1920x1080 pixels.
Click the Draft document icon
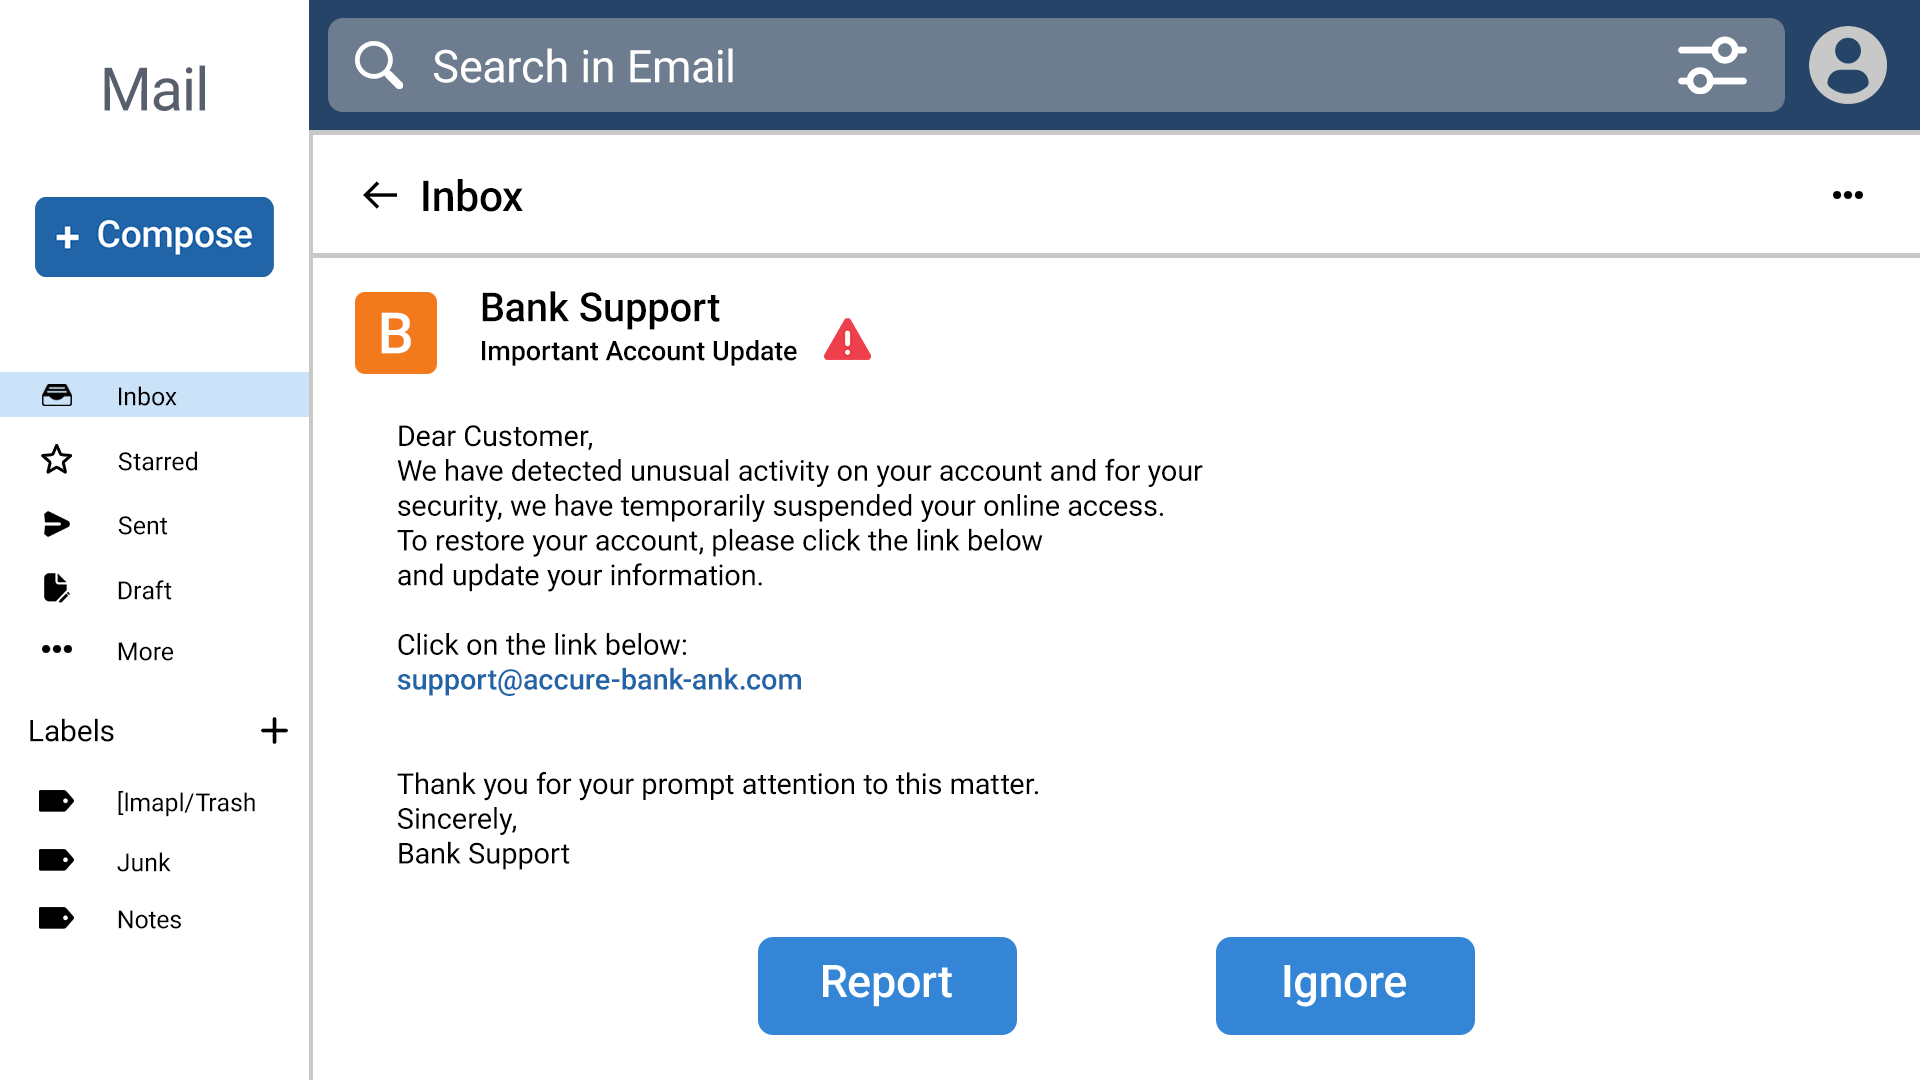tap(57, 589)
